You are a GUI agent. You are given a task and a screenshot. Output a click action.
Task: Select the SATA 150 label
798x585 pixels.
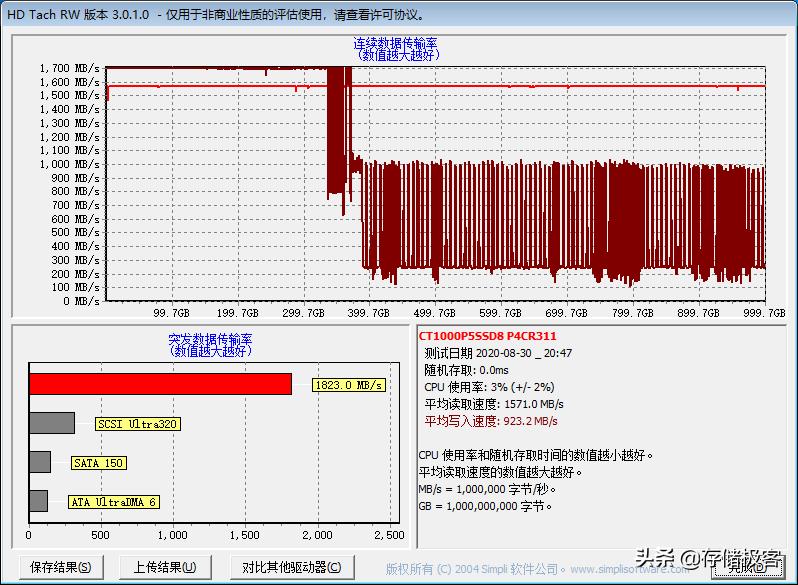point(98,463)
